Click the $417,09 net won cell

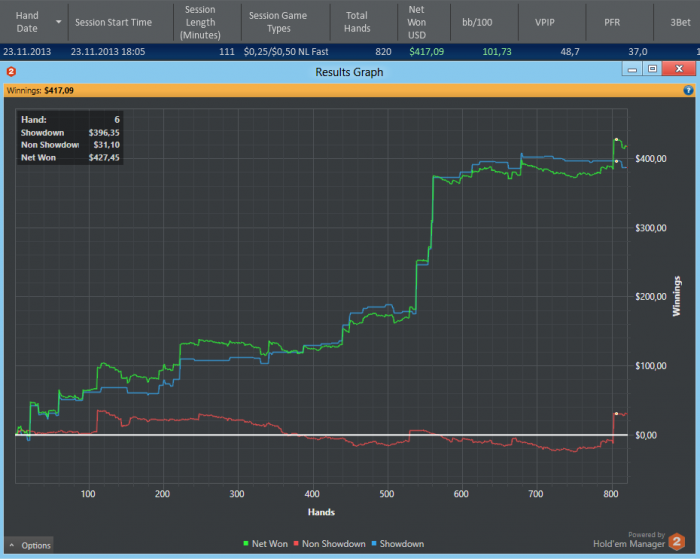coord(426,52)
